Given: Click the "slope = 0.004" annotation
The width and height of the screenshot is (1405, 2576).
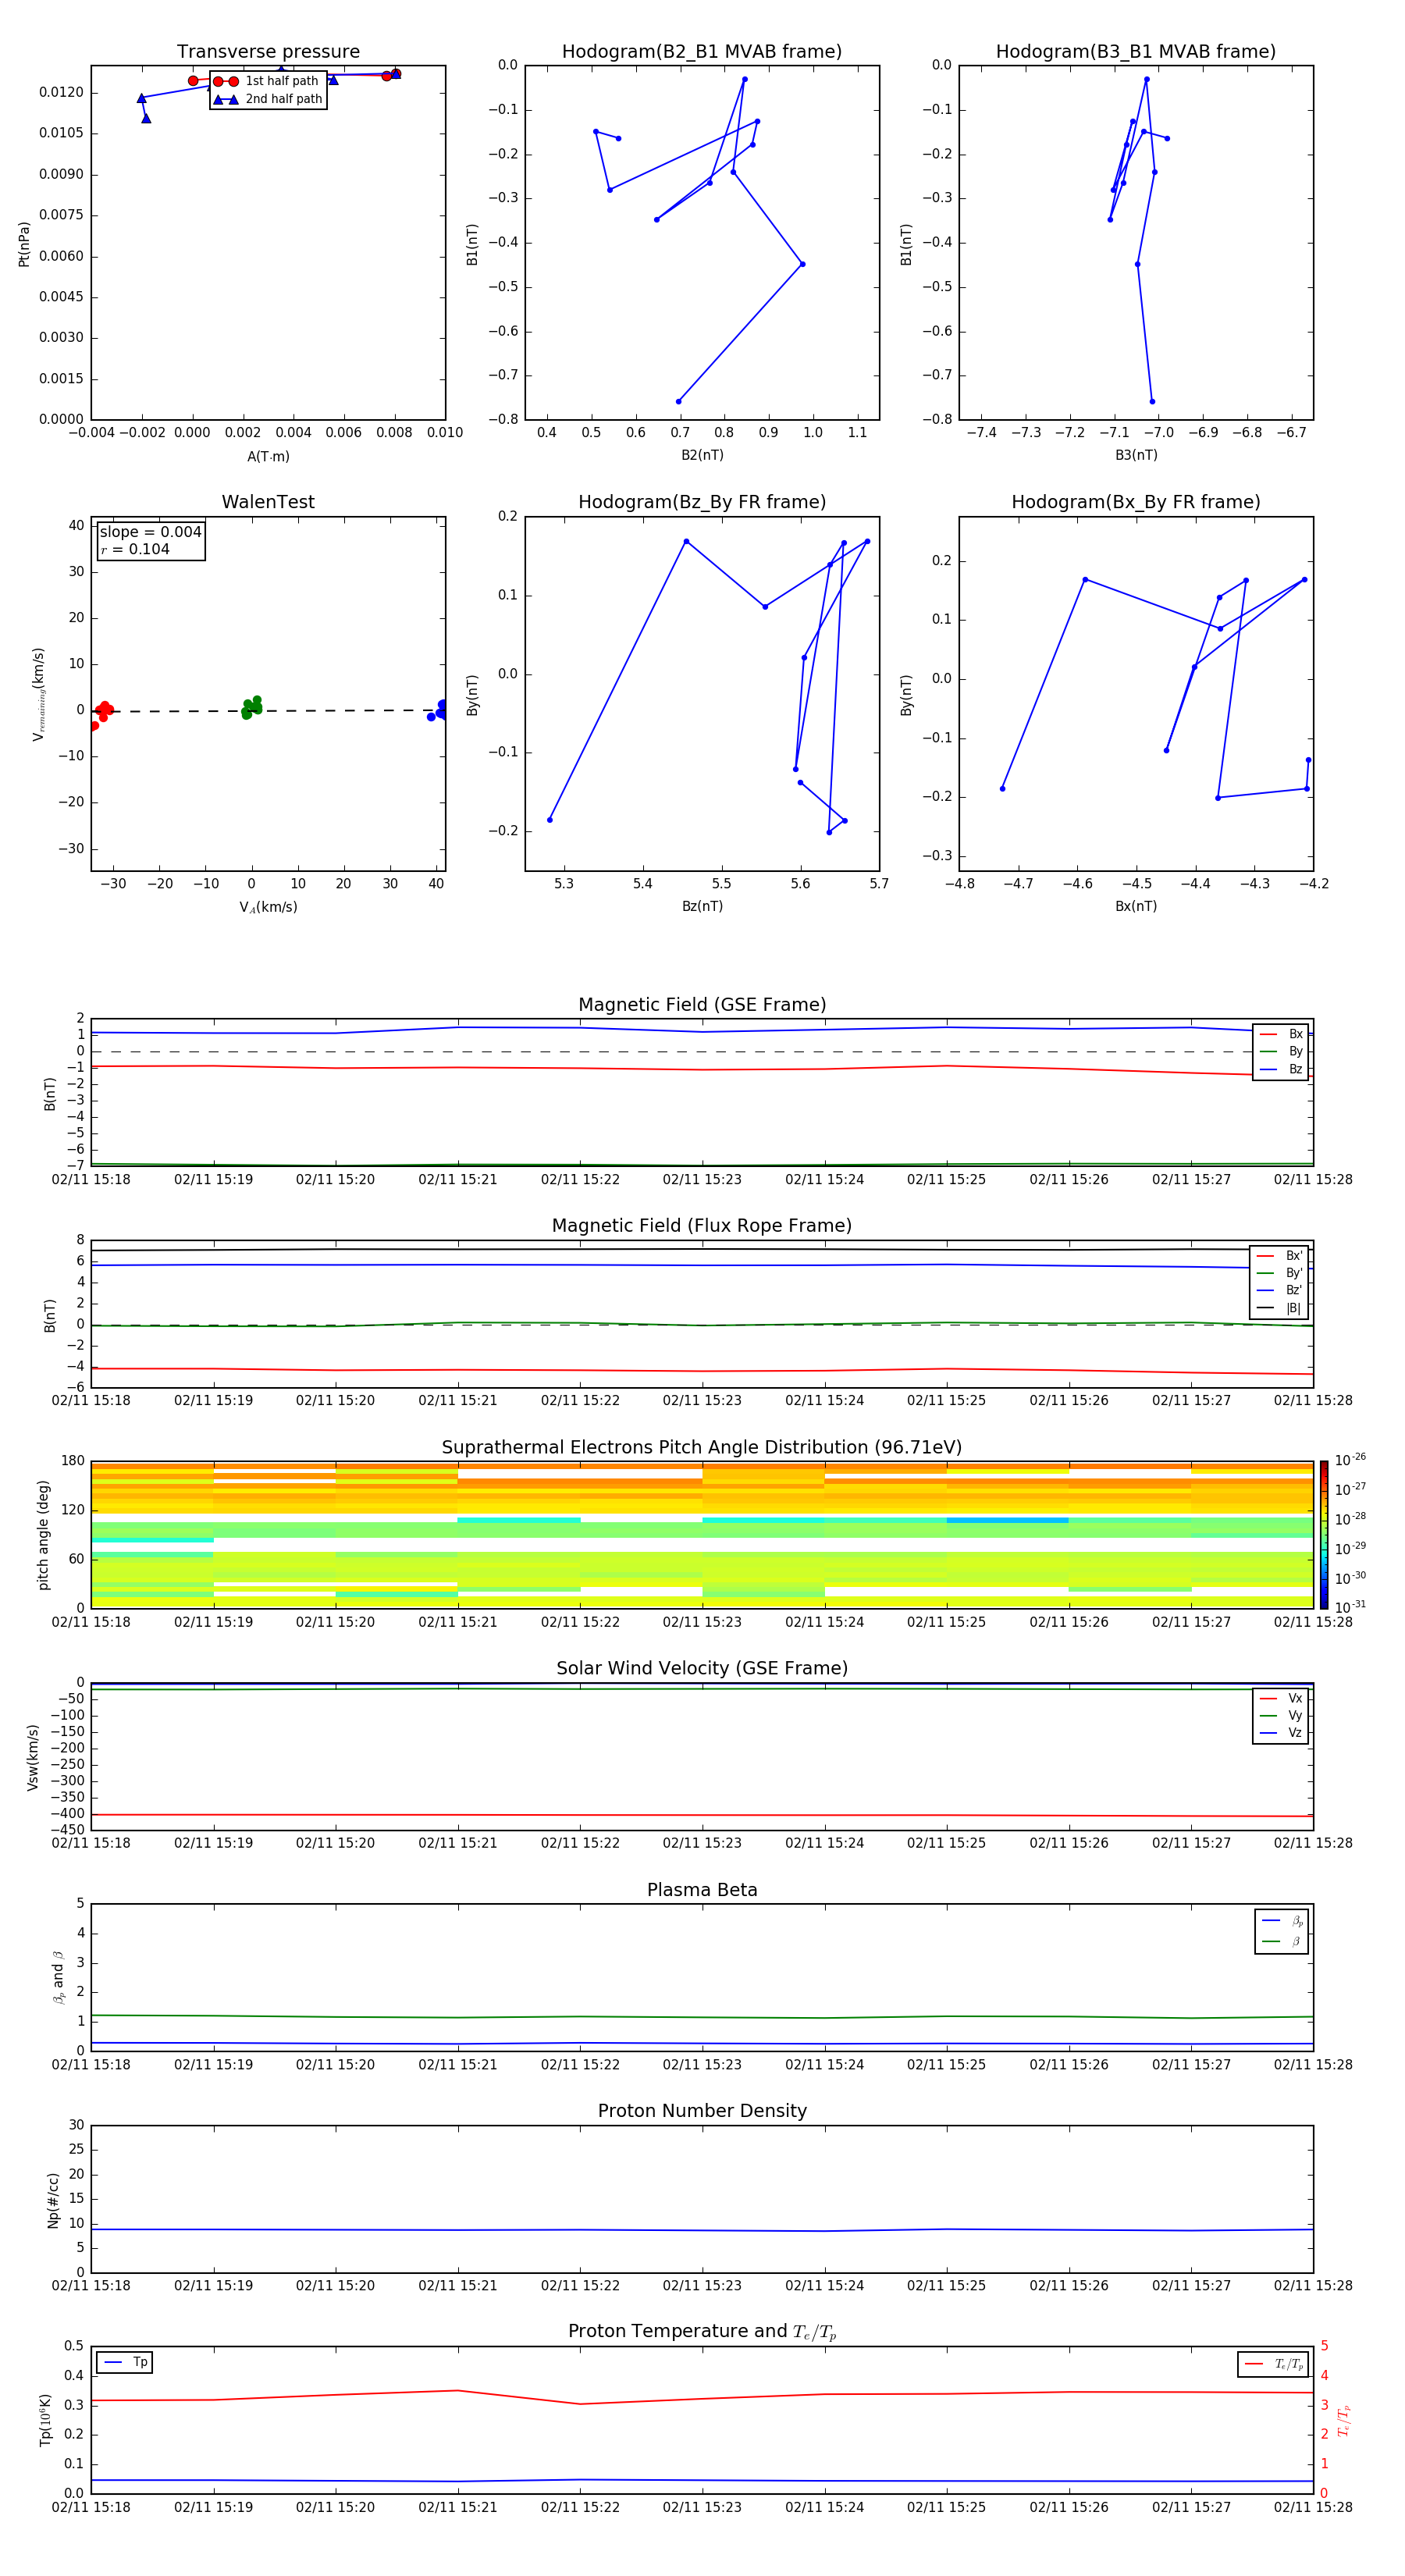Looking at the screenshot, I should click(150, 532).
